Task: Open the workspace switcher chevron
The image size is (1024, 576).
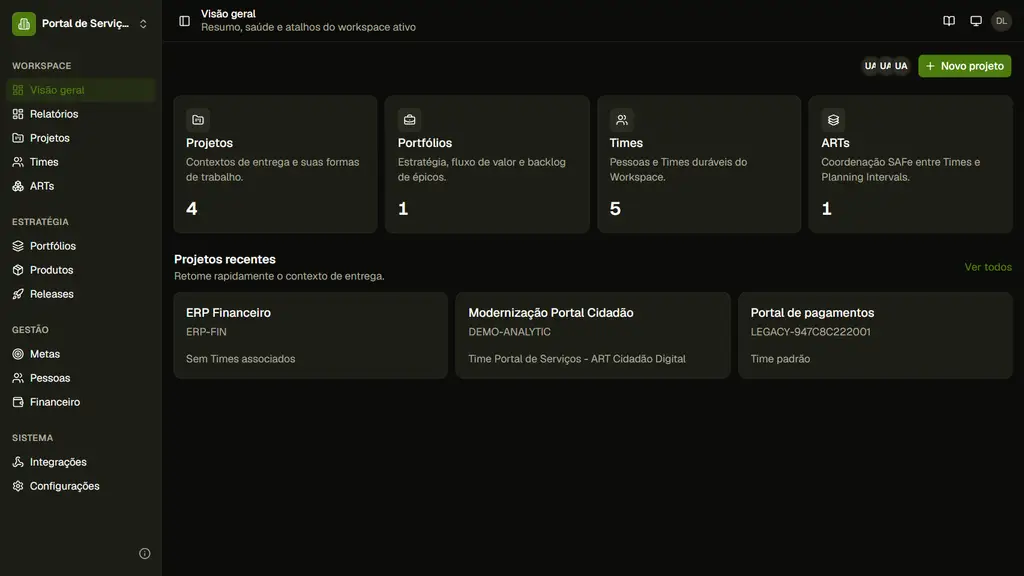Action: pos(143,24)
